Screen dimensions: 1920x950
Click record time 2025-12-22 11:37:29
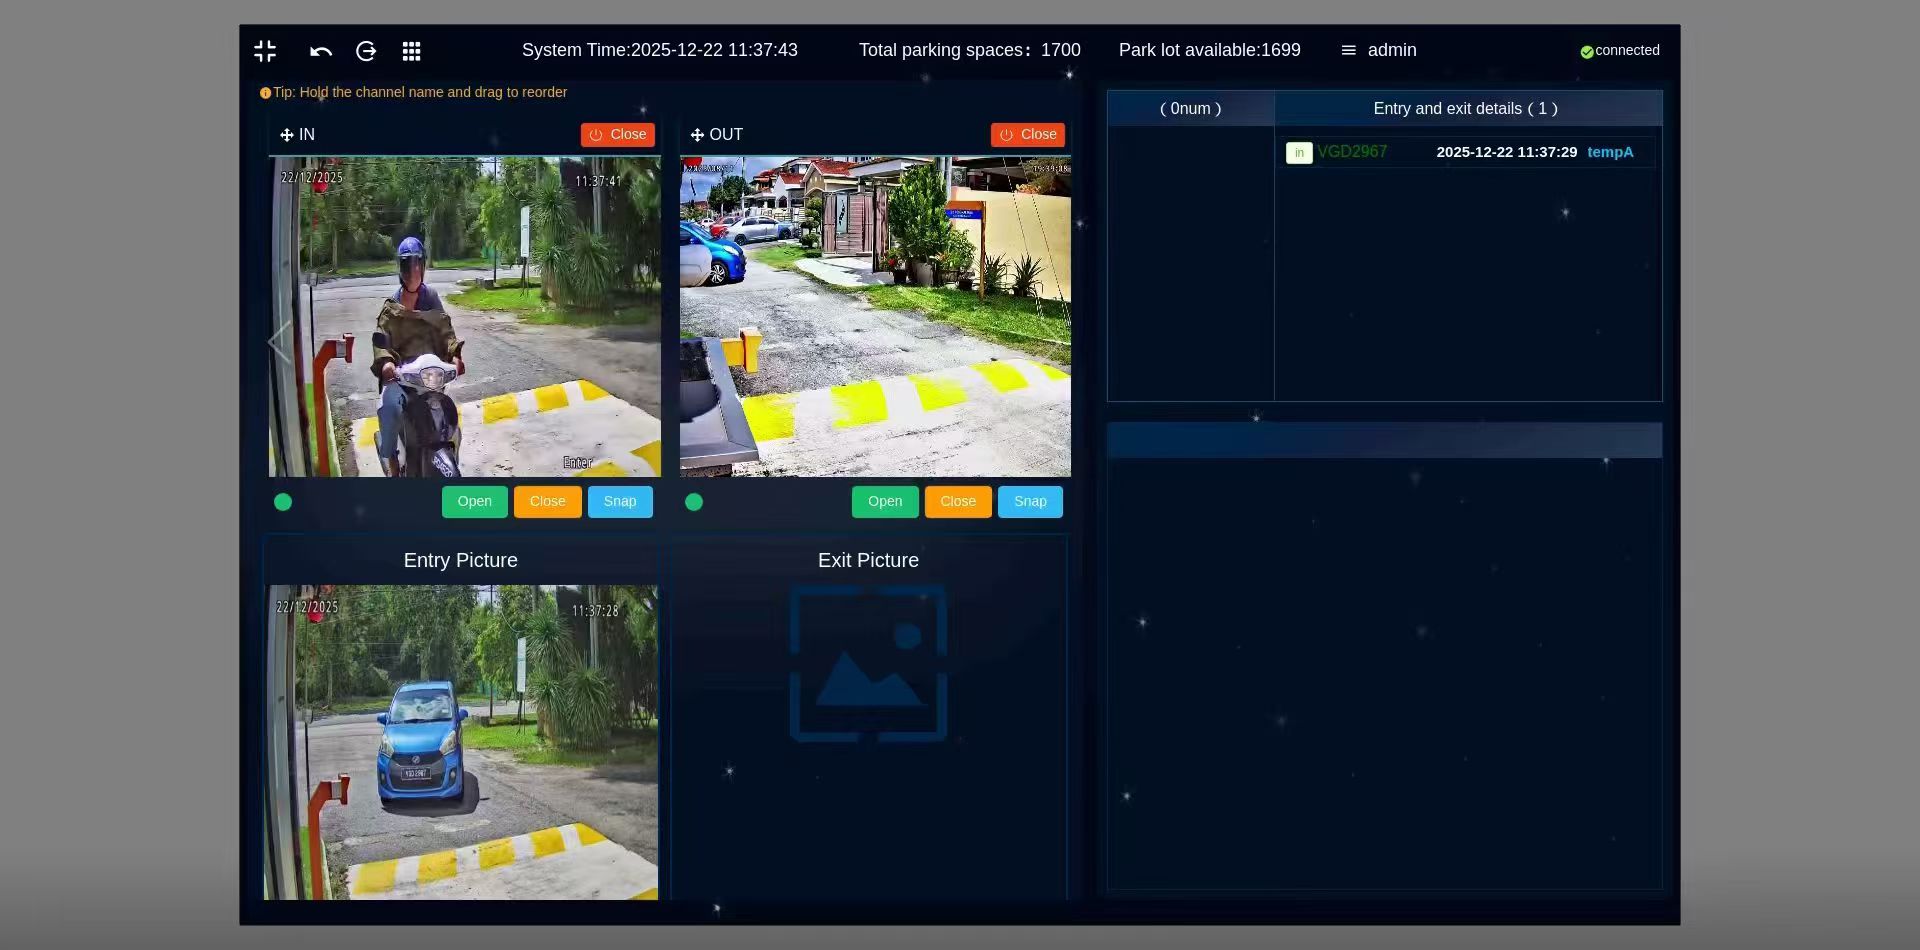1507,152
